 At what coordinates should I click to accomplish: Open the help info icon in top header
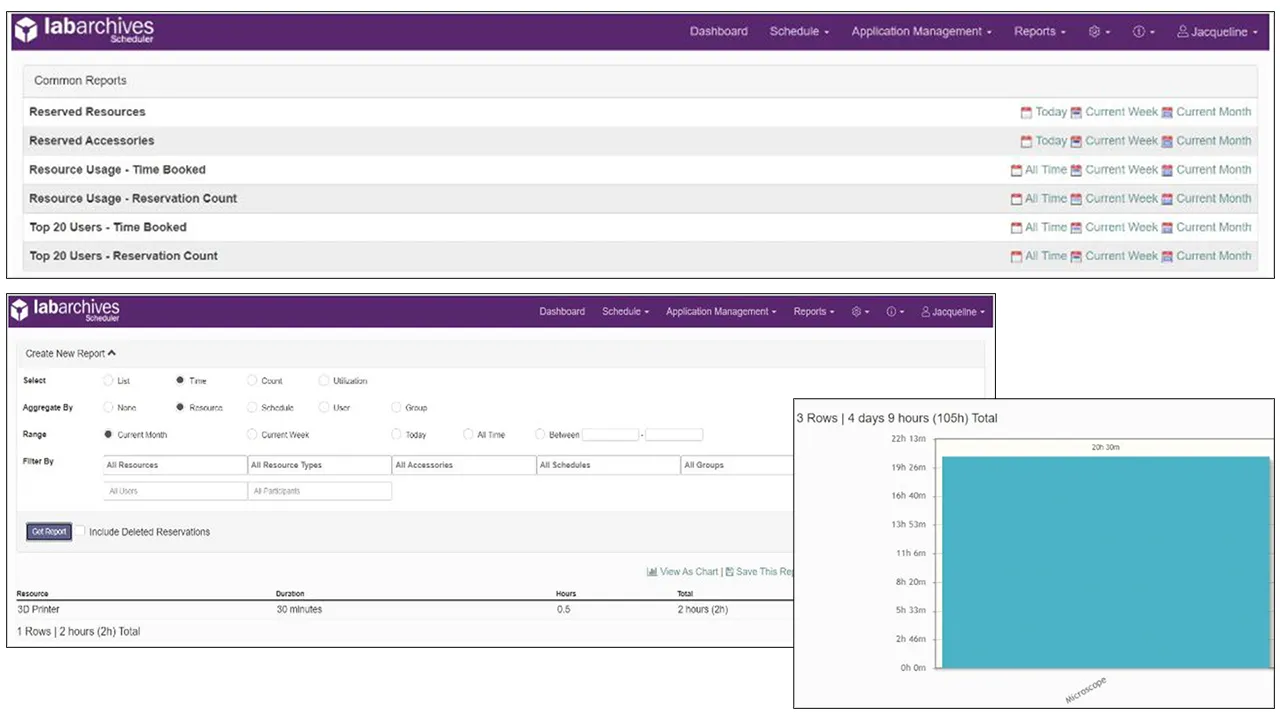tap(1142, 32)
